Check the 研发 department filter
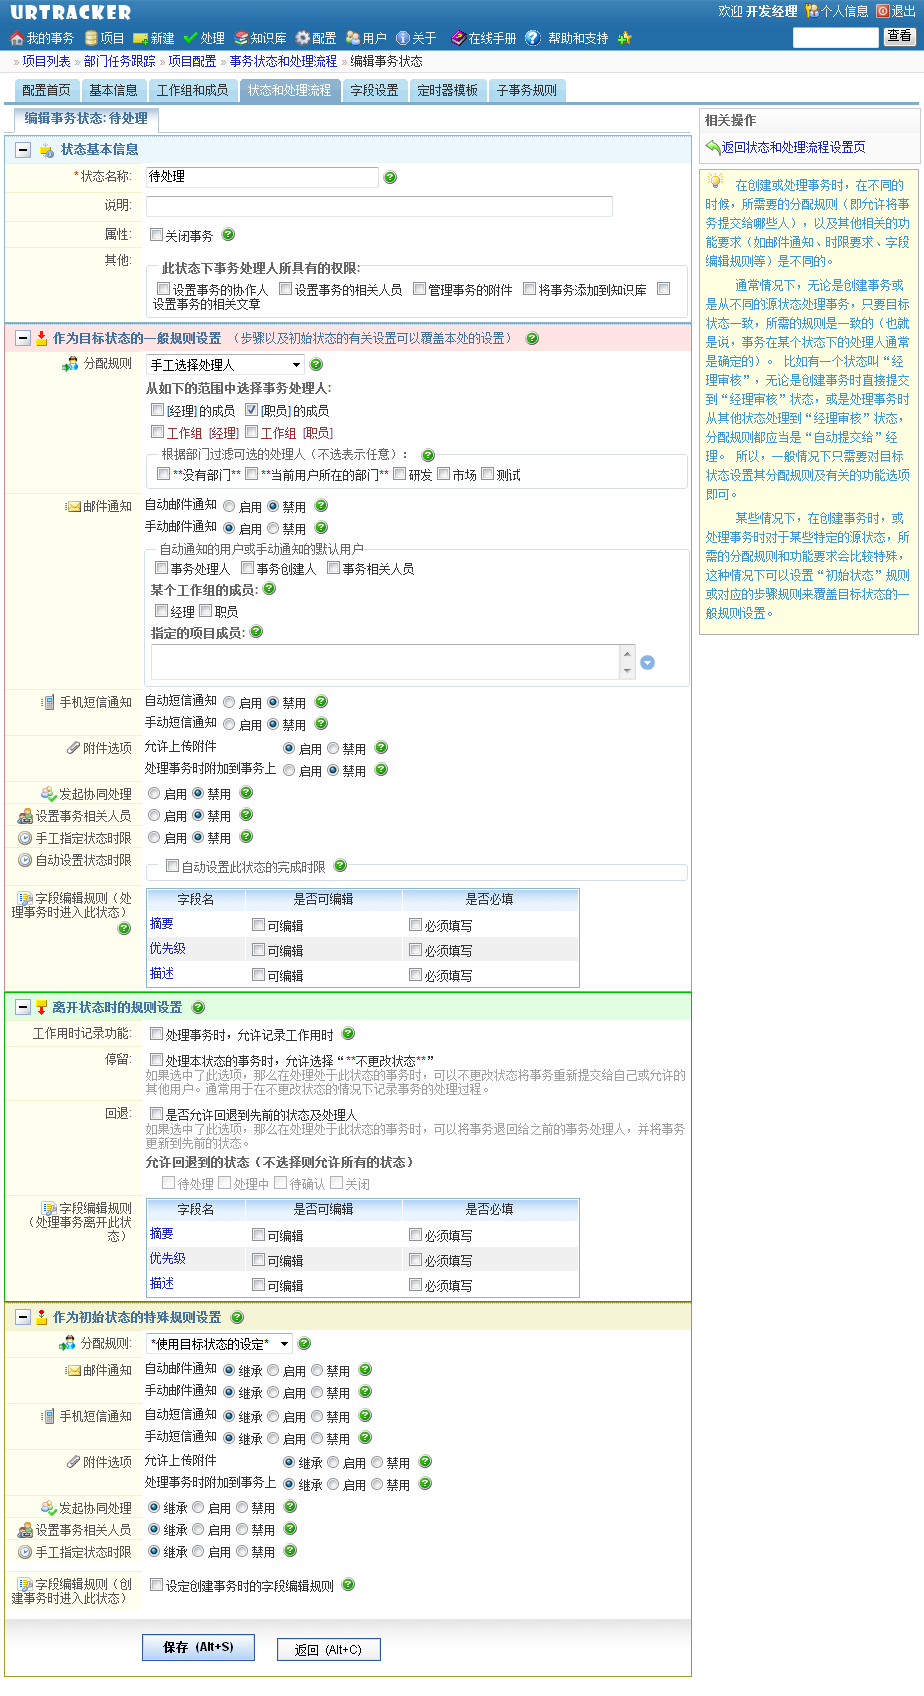The image size is (924, 1696). tap(400, 474)
